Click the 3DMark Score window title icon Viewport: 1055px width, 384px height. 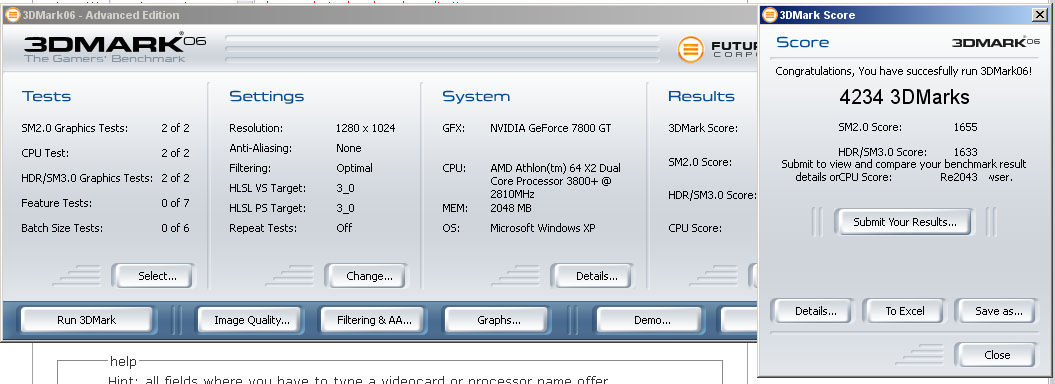769,15
